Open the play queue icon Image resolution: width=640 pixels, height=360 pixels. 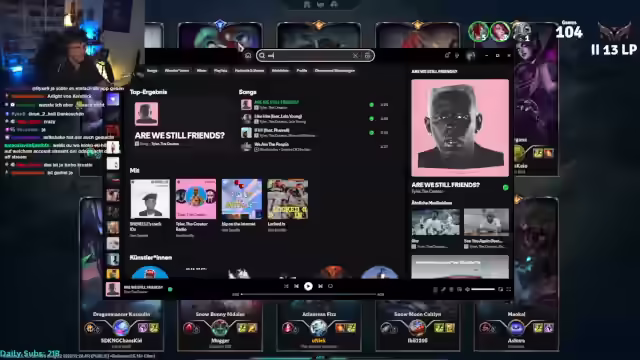pos(451,289)
